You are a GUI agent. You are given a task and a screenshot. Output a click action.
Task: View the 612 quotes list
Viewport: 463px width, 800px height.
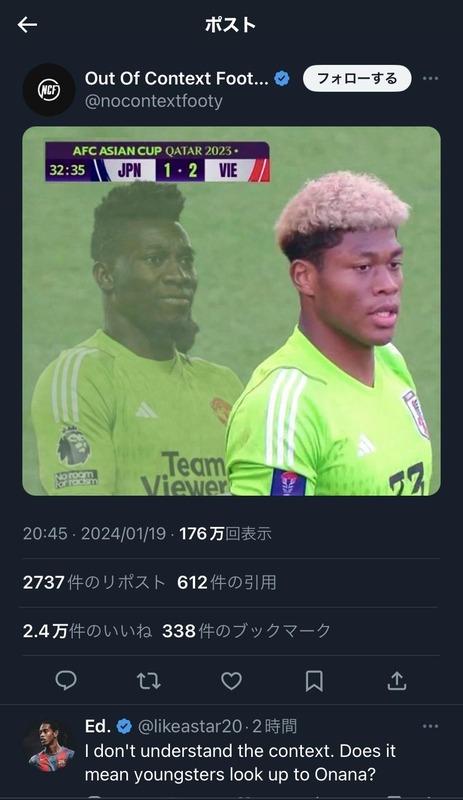click(x=227, y=582)
